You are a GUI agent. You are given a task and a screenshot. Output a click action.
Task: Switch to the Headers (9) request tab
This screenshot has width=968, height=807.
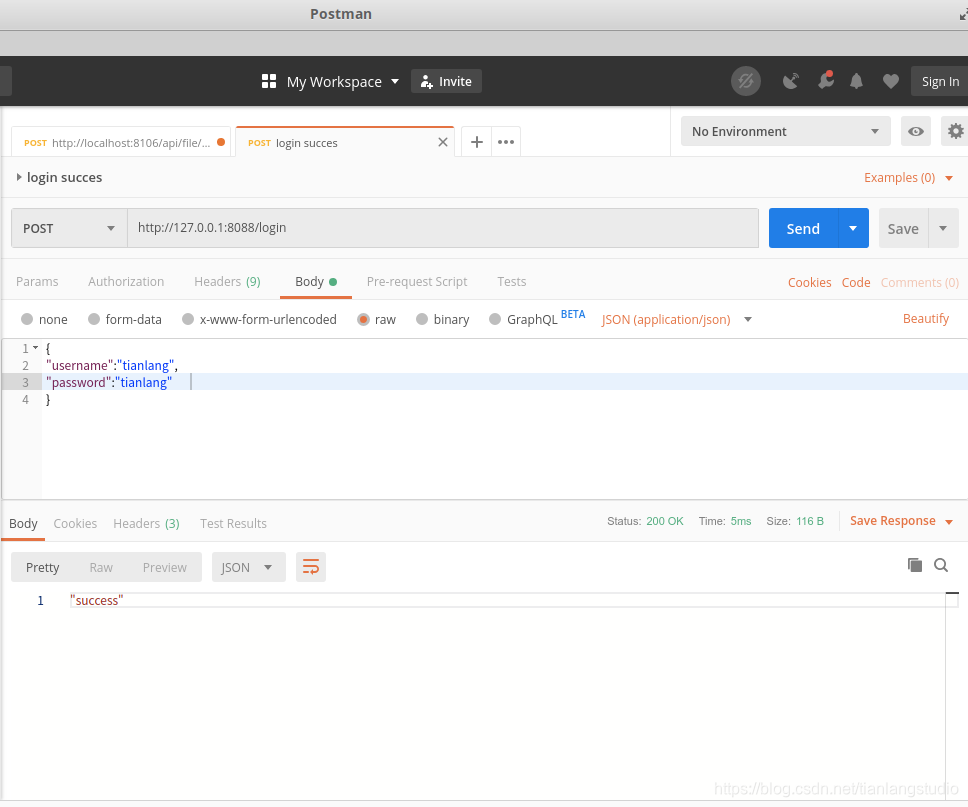click(x=227, y=282)
